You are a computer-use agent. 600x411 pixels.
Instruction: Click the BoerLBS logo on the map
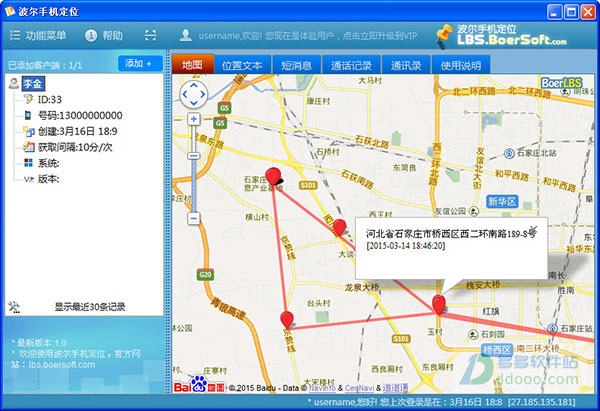(561, 83)
